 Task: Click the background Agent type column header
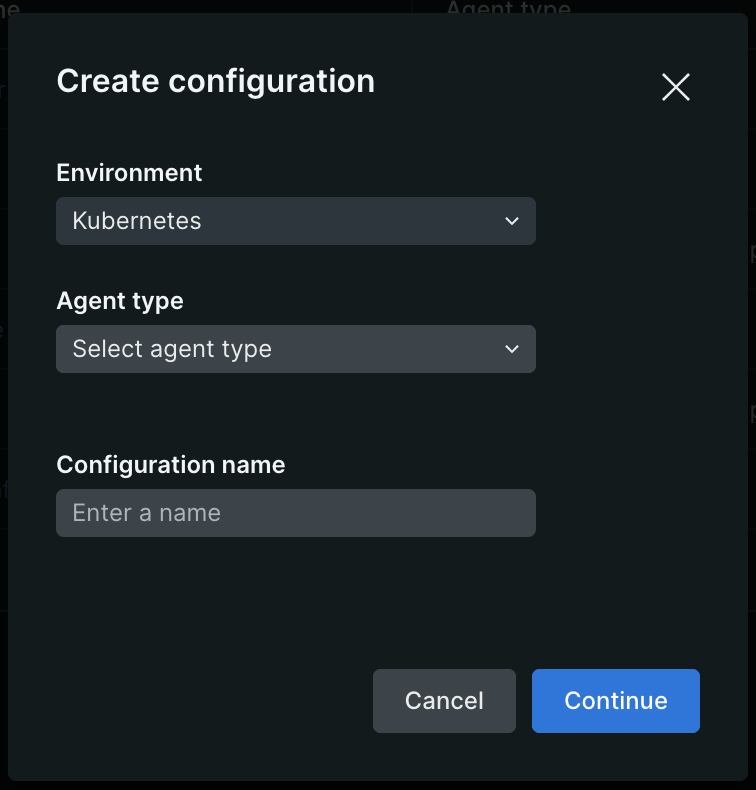508,8
